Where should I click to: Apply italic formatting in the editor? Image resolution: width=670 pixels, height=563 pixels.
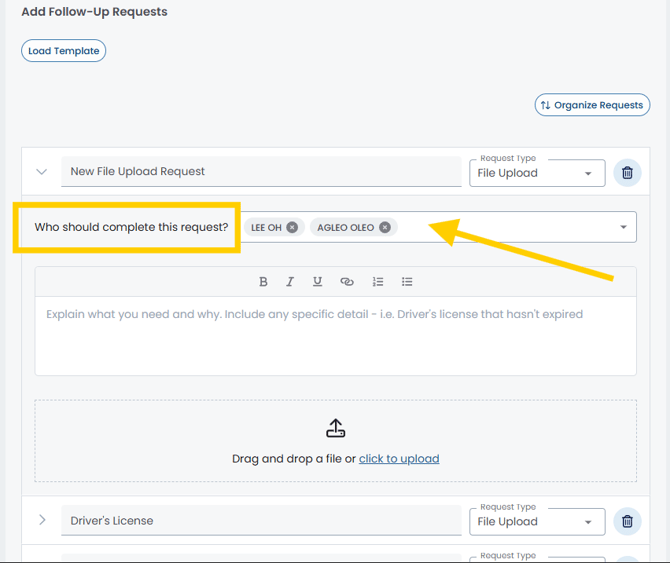[290, 282]
